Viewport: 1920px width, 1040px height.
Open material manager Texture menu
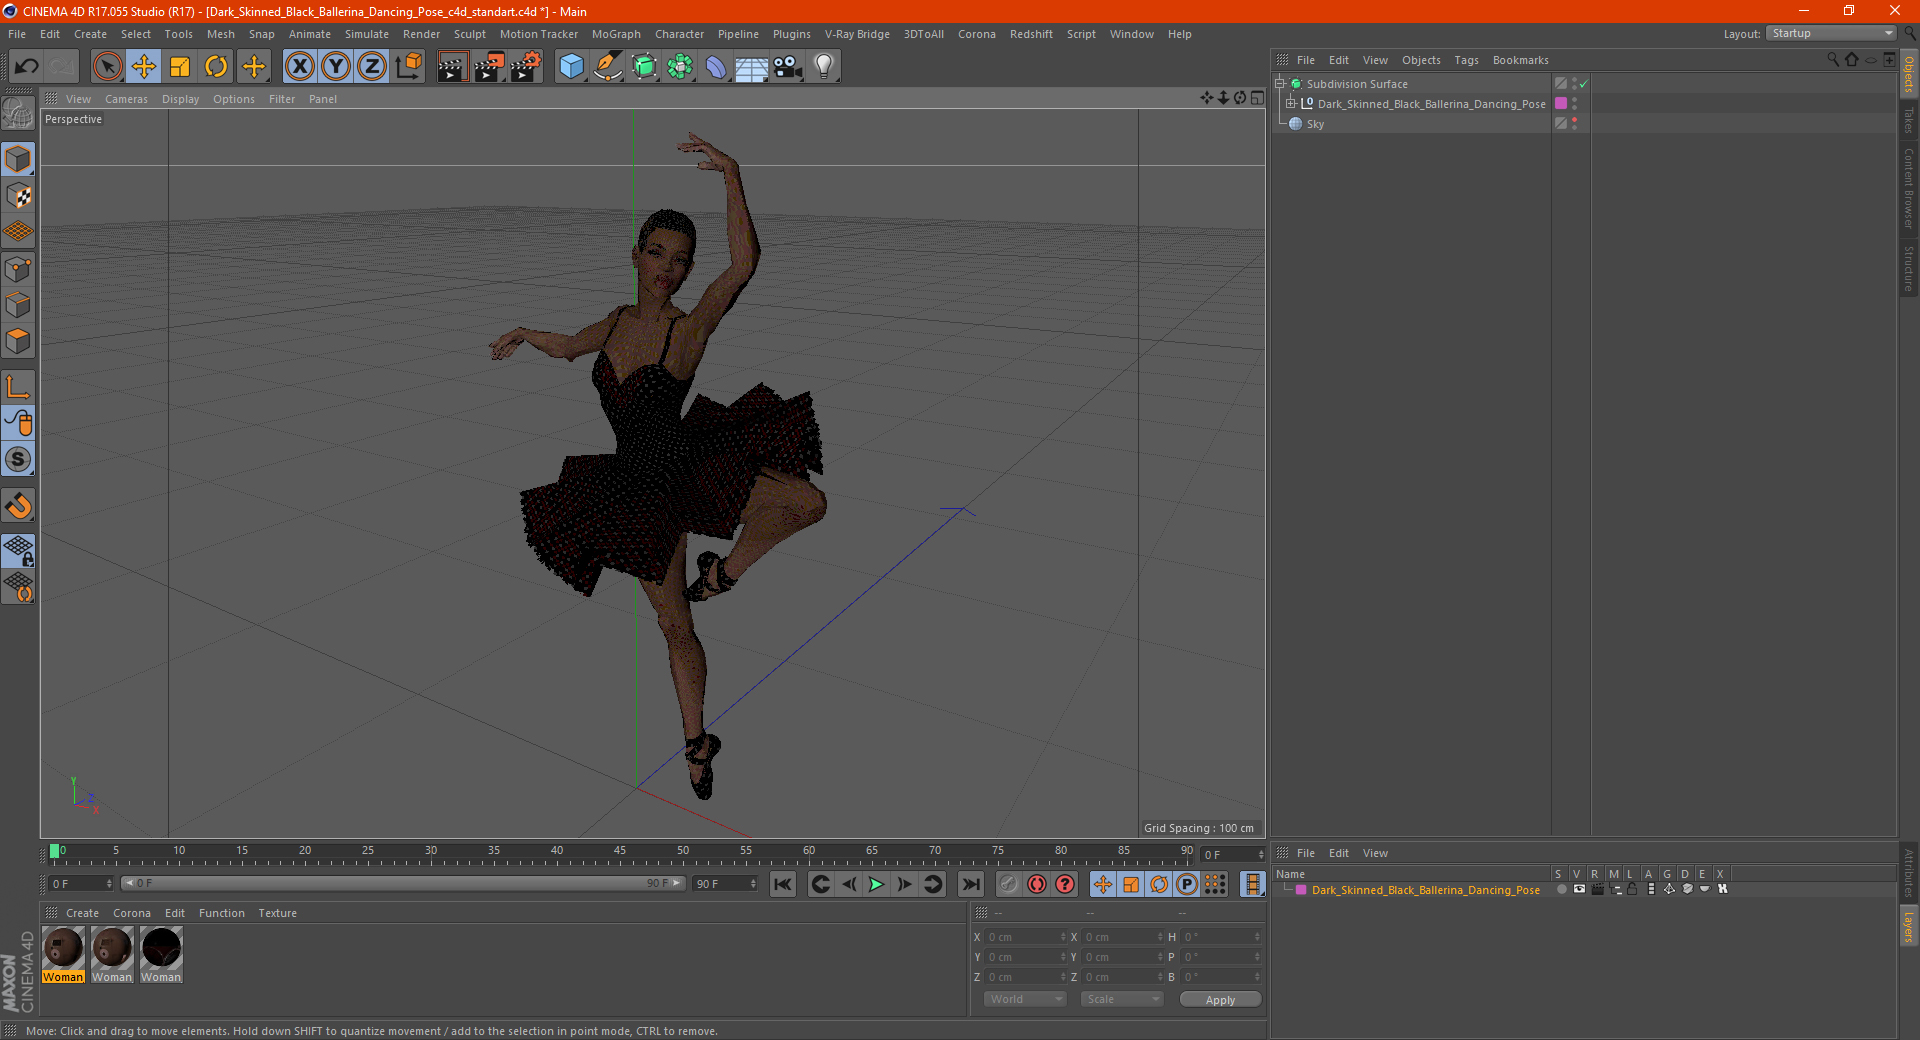(277, 913)
